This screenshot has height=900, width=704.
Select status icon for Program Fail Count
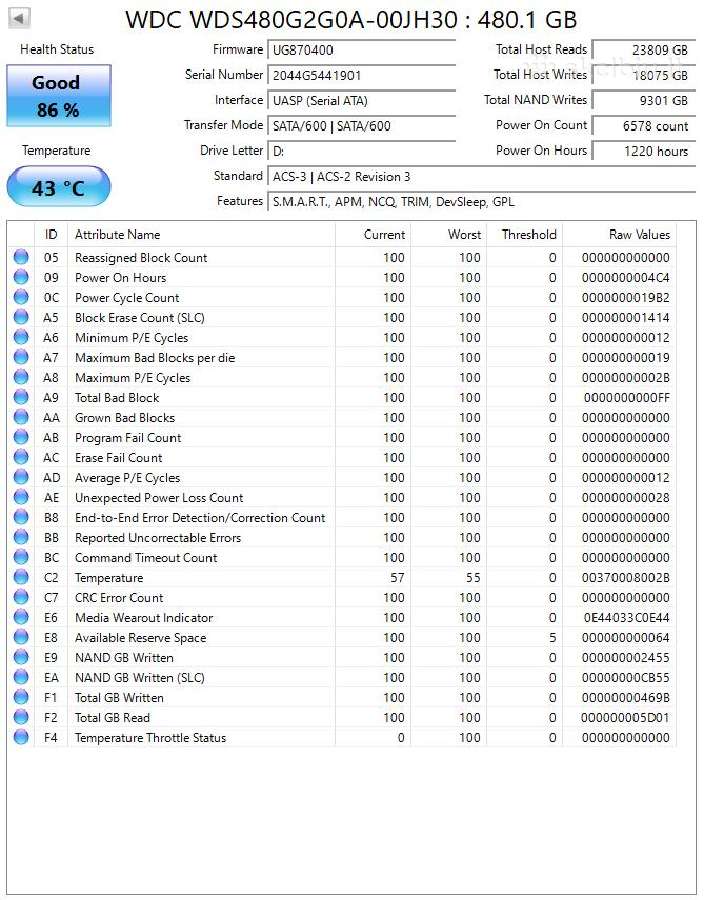pyautogui.click(x=21, y=437)
